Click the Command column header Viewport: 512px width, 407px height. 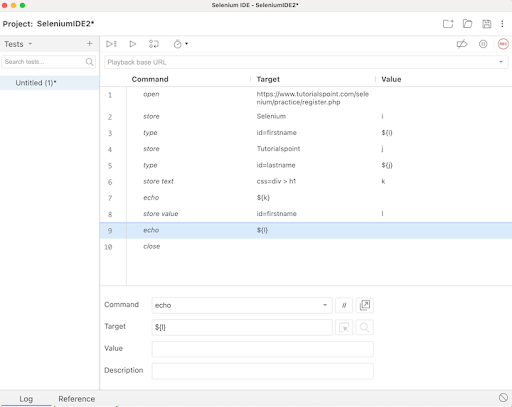150,79
